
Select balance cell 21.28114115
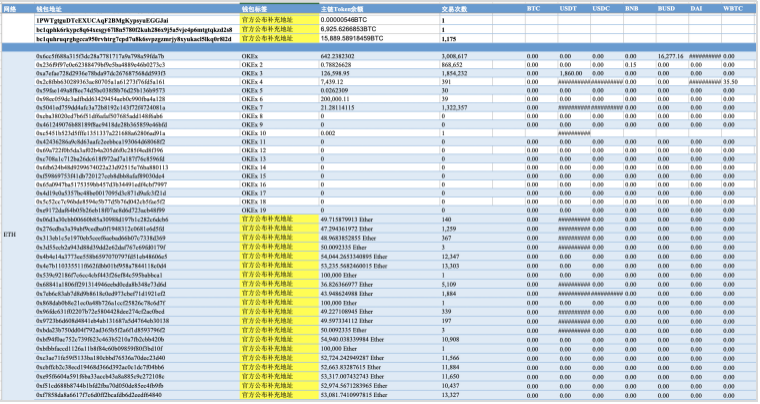337,108
